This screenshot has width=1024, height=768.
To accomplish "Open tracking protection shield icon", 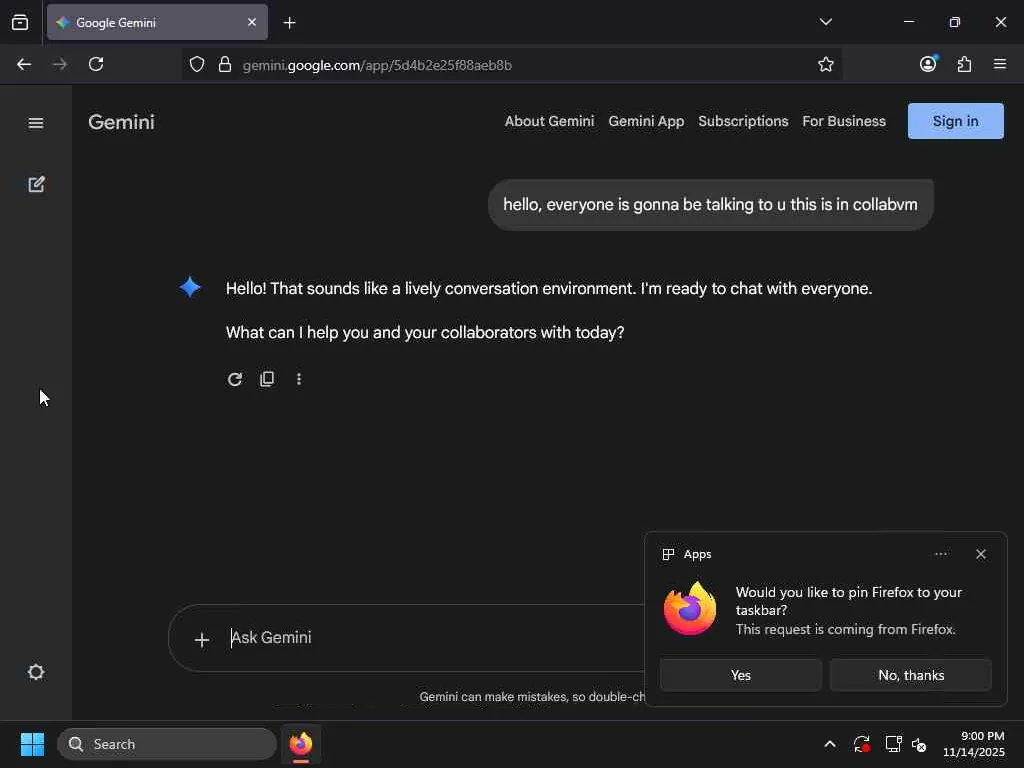I will [197, 65].
